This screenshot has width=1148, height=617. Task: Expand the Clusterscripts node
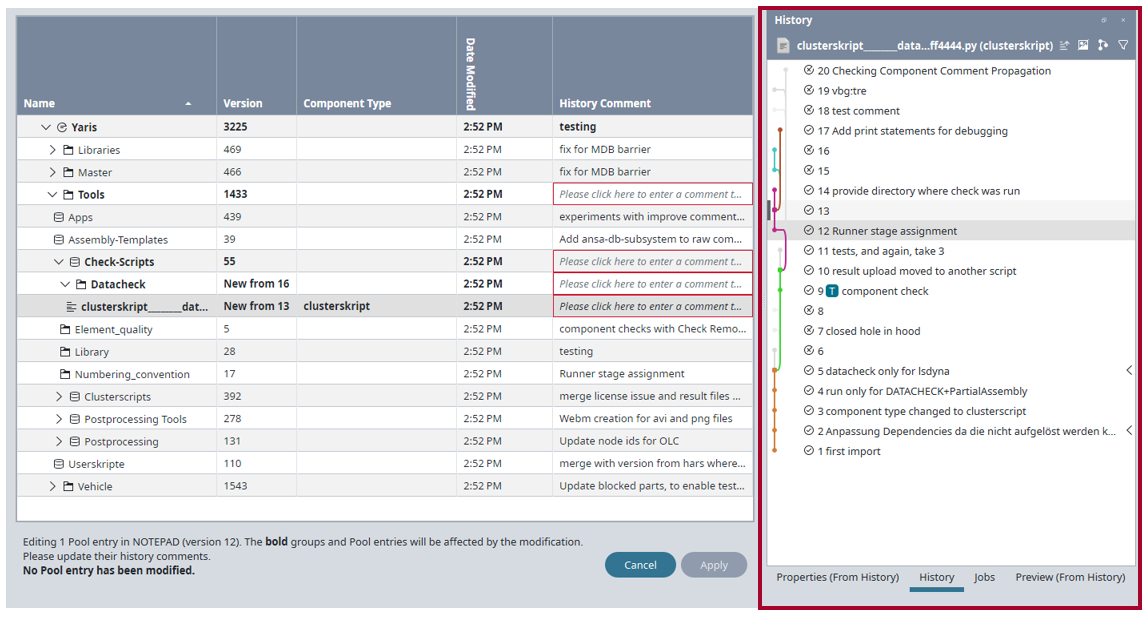59,397
